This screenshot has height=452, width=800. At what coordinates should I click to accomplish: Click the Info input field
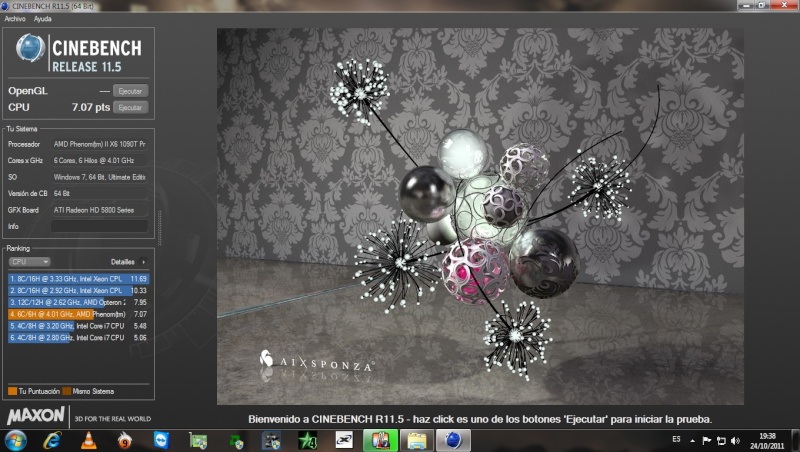coord(99,226)
